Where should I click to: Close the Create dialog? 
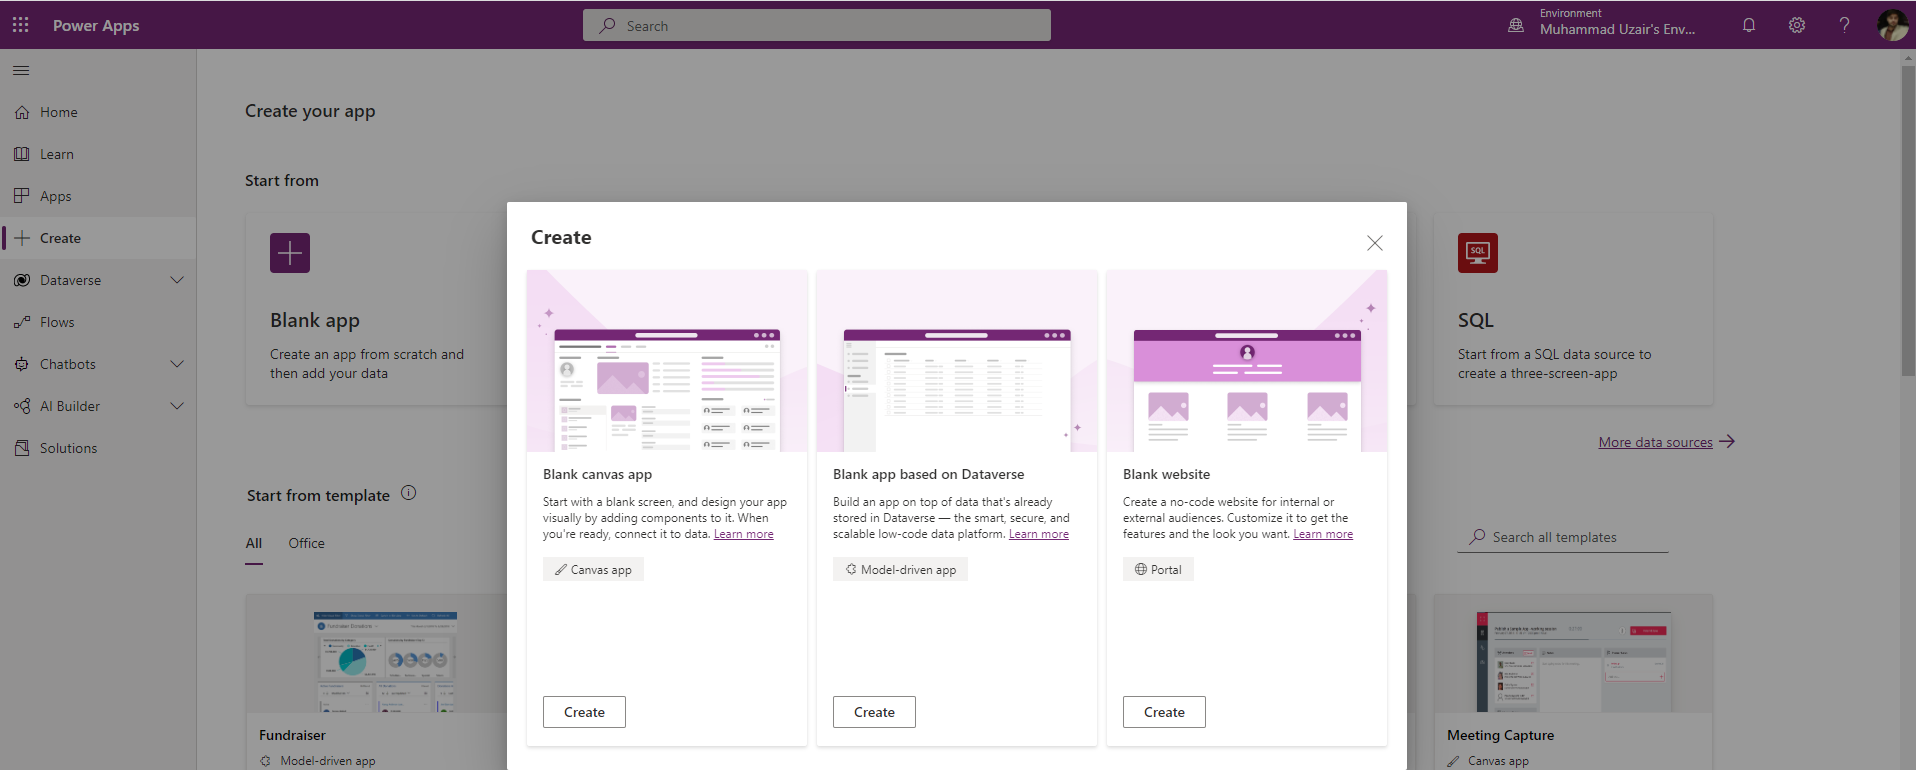[x=1374, y=243]
